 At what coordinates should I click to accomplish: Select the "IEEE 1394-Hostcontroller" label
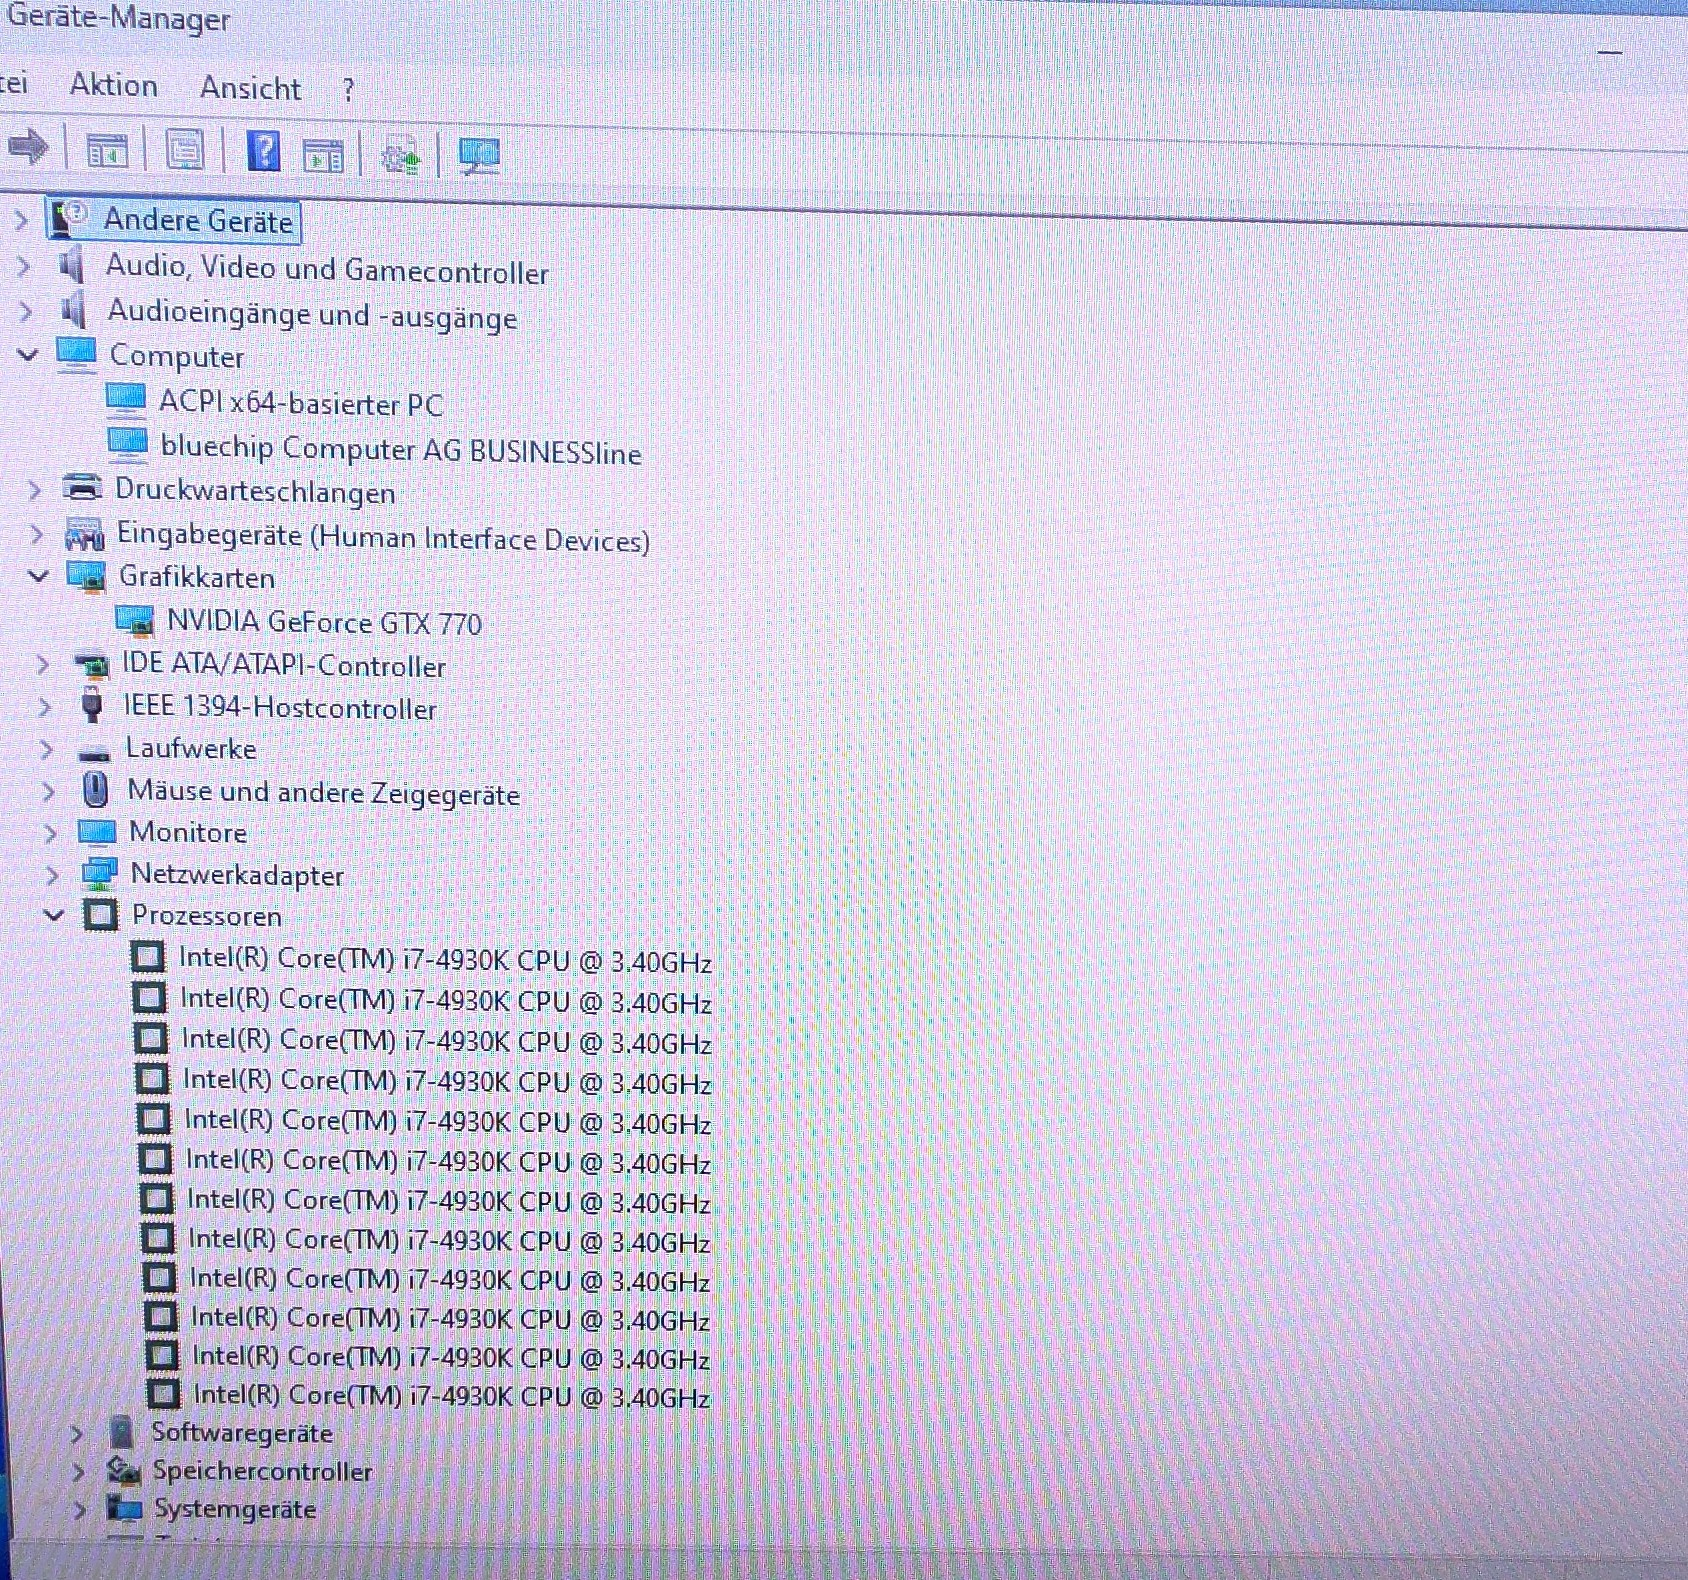point(280,707)
